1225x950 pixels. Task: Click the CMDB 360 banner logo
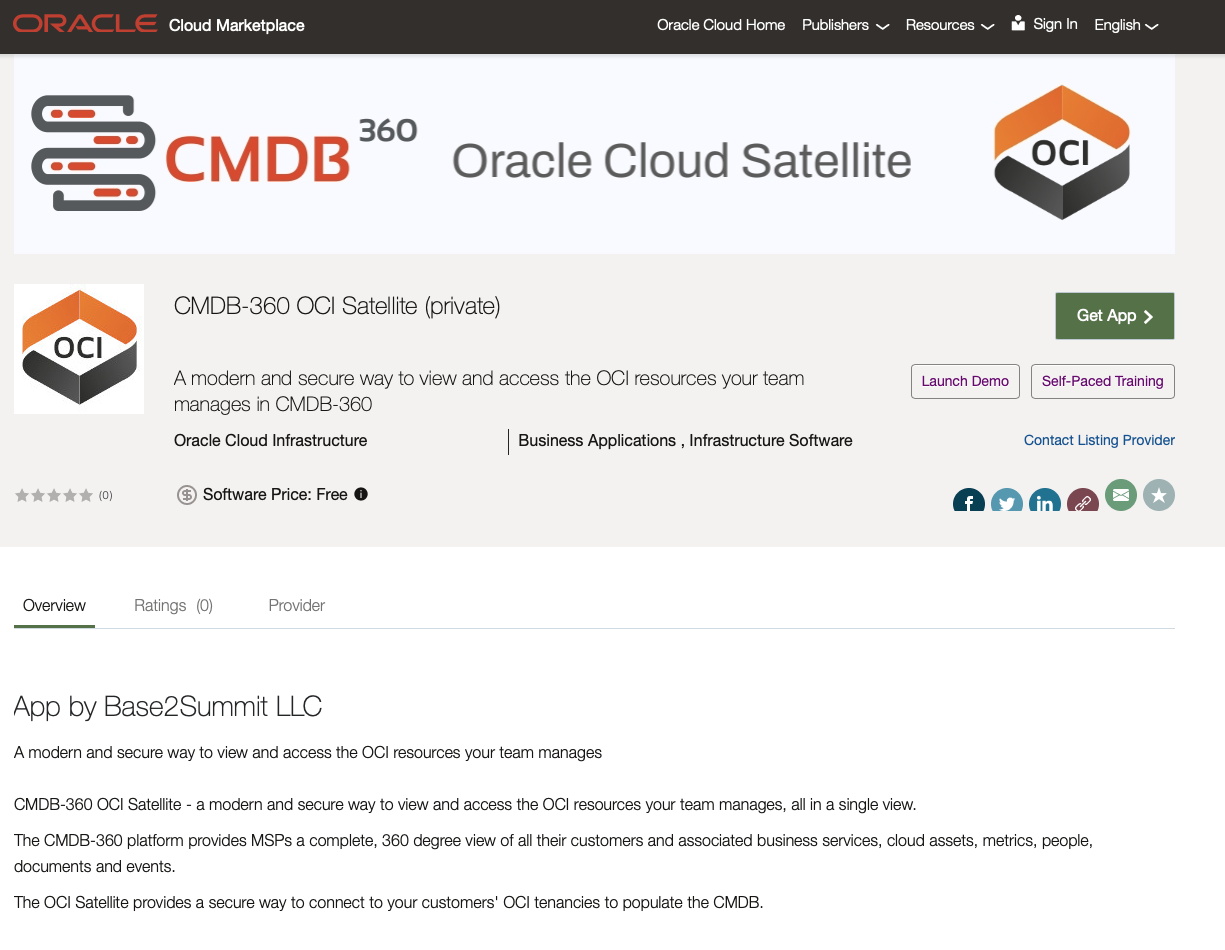(x=225, y=153)
